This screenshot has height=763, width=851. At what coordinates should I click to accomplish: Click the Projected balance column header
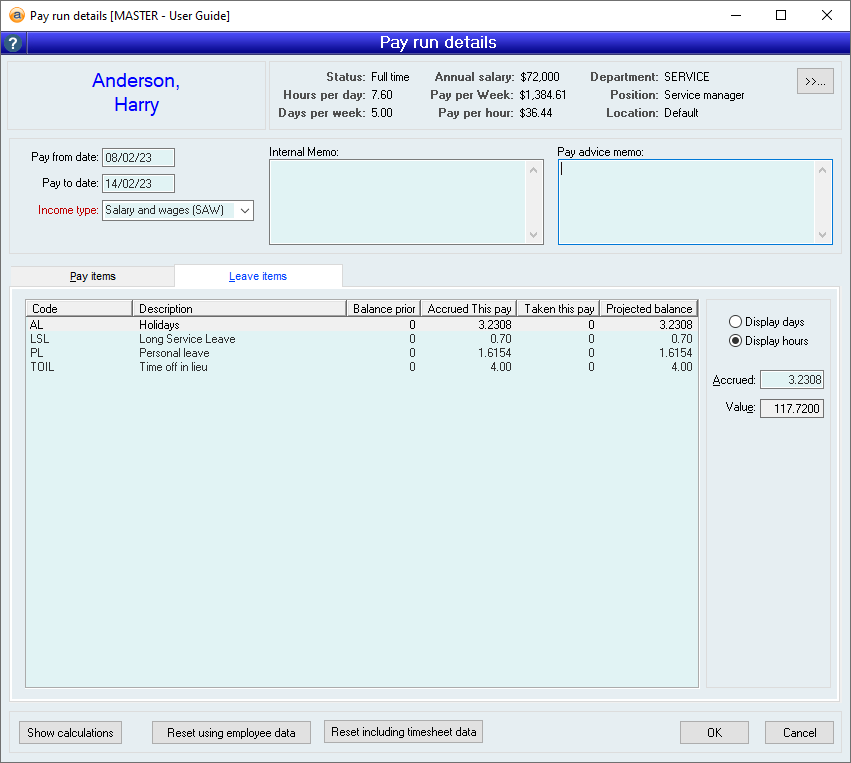click(x=649, y=309)
